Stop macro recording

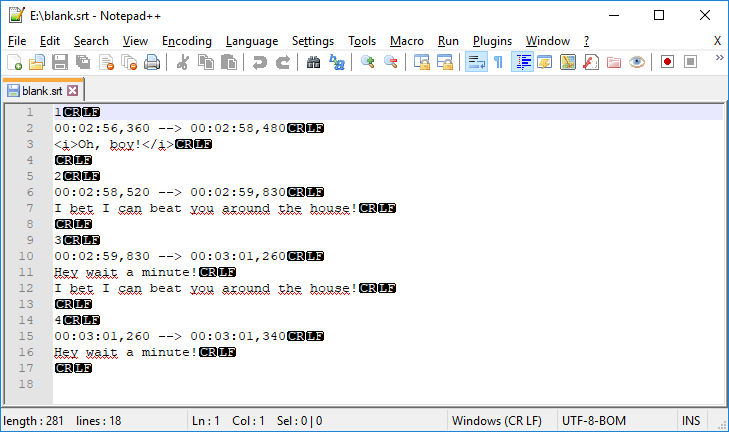[691, 62]
